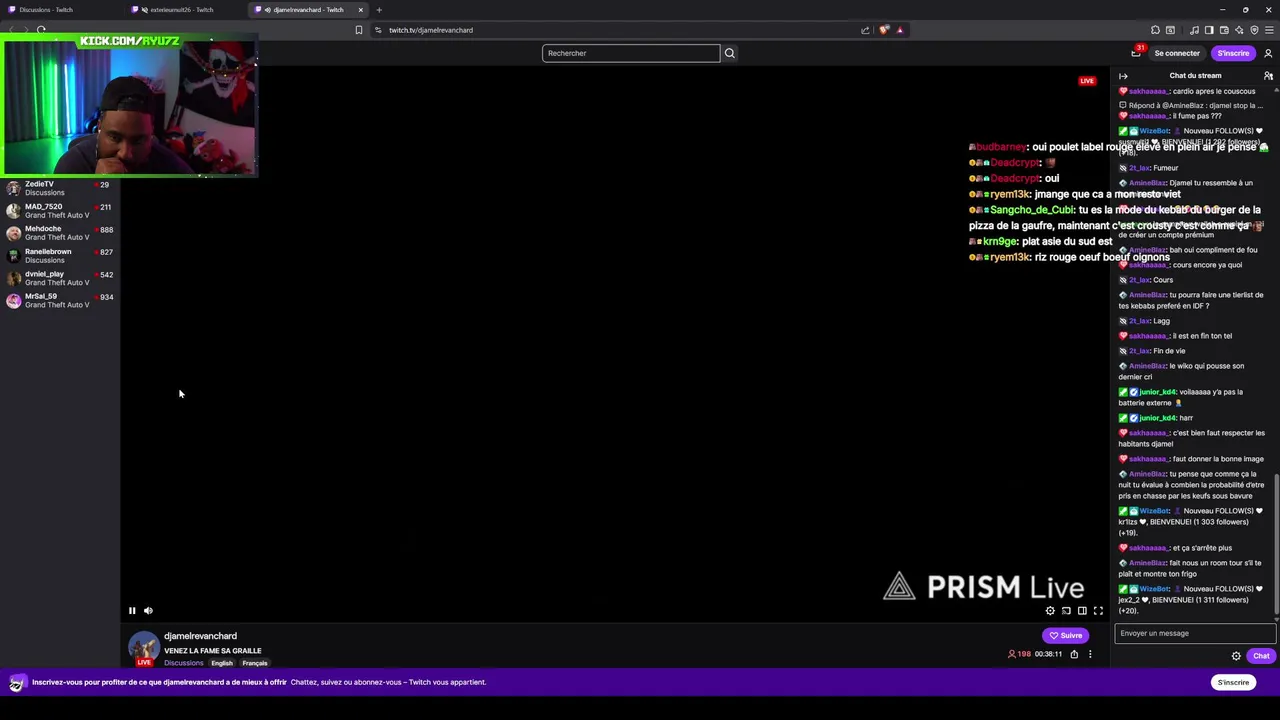
Task: Collapse the chat panel arrow
Action: (x=1123, y=76)
